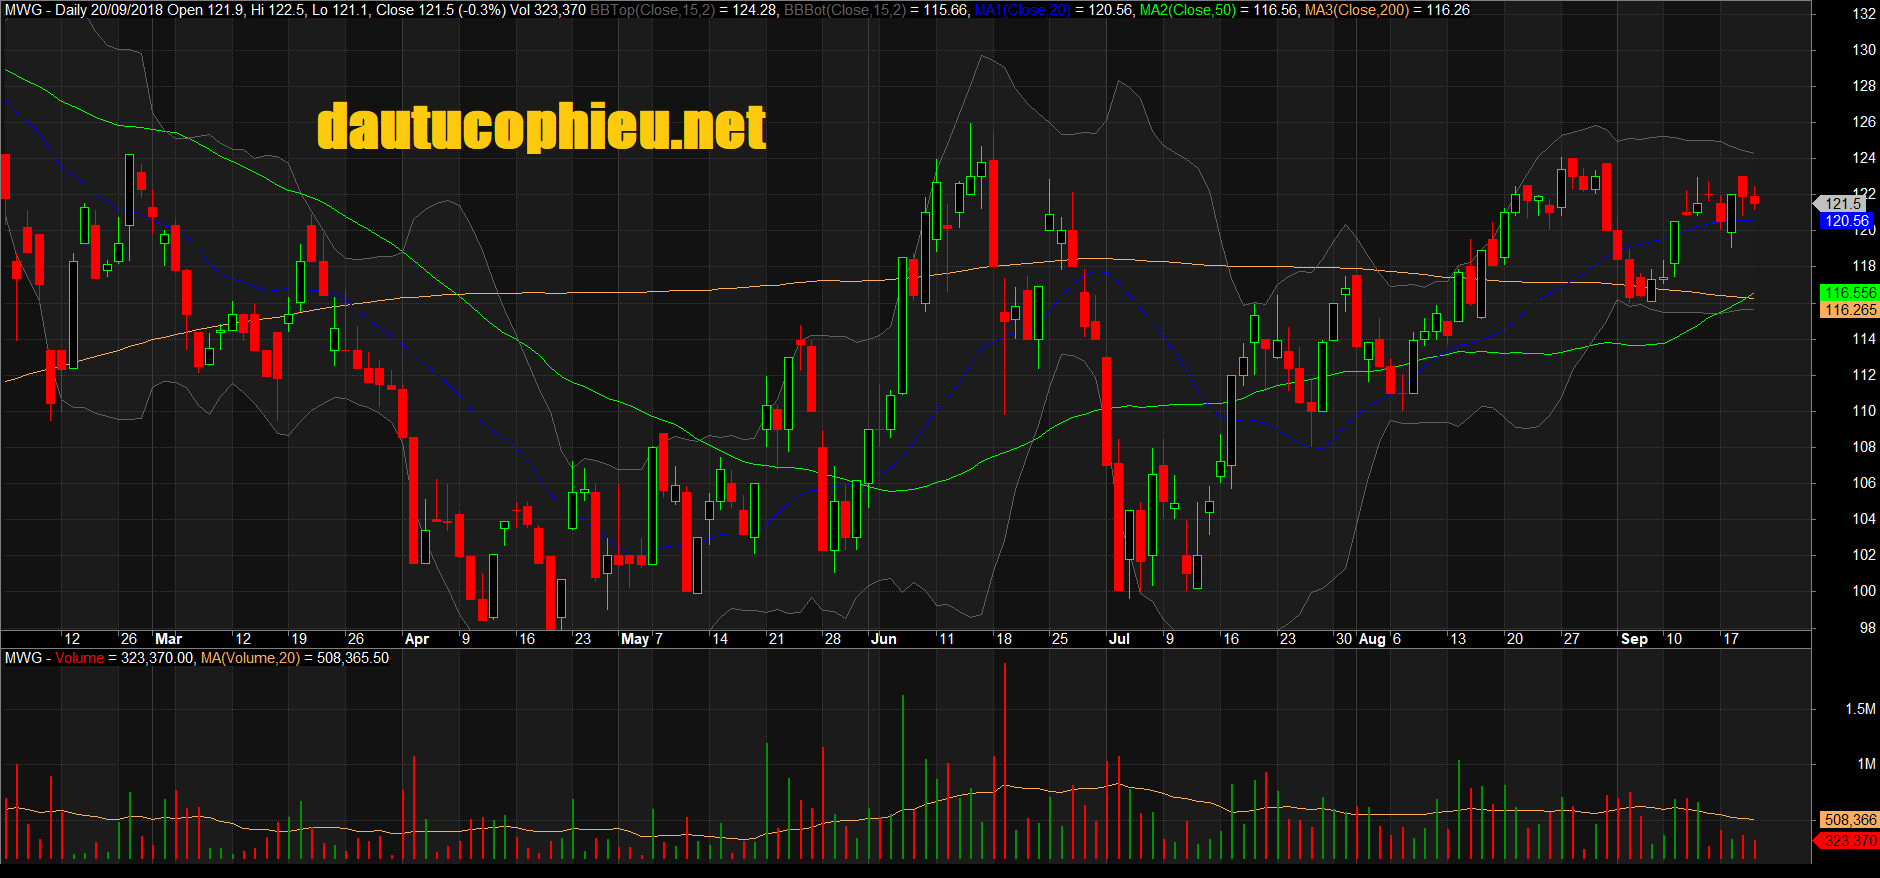The image size is (1880, 878).
Task: Click the 1.5M label on volume axis
Action: 1860,709
